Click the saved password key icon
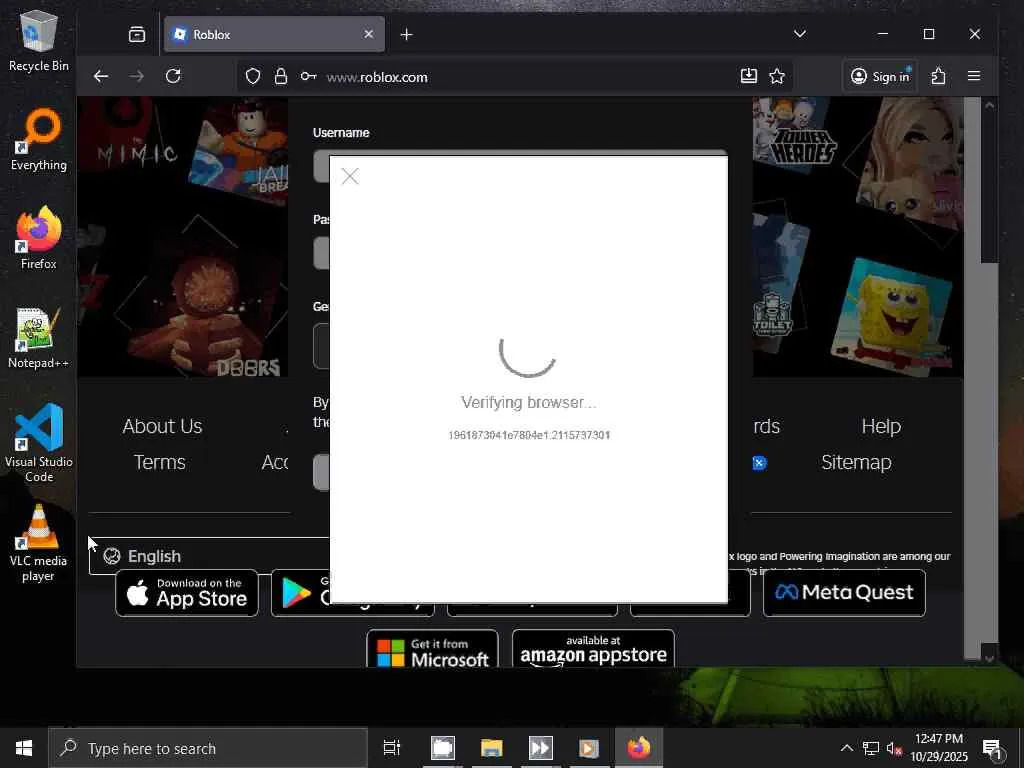1024x768 pixels. pyautogui.click(x=308, y=76)
